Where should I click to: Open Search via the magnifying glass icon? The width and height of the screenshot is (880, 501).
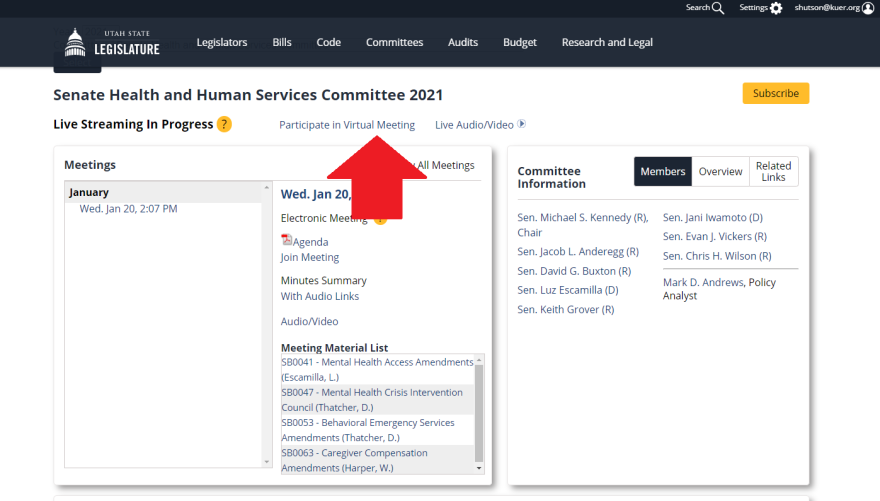[x=718, y=8]
